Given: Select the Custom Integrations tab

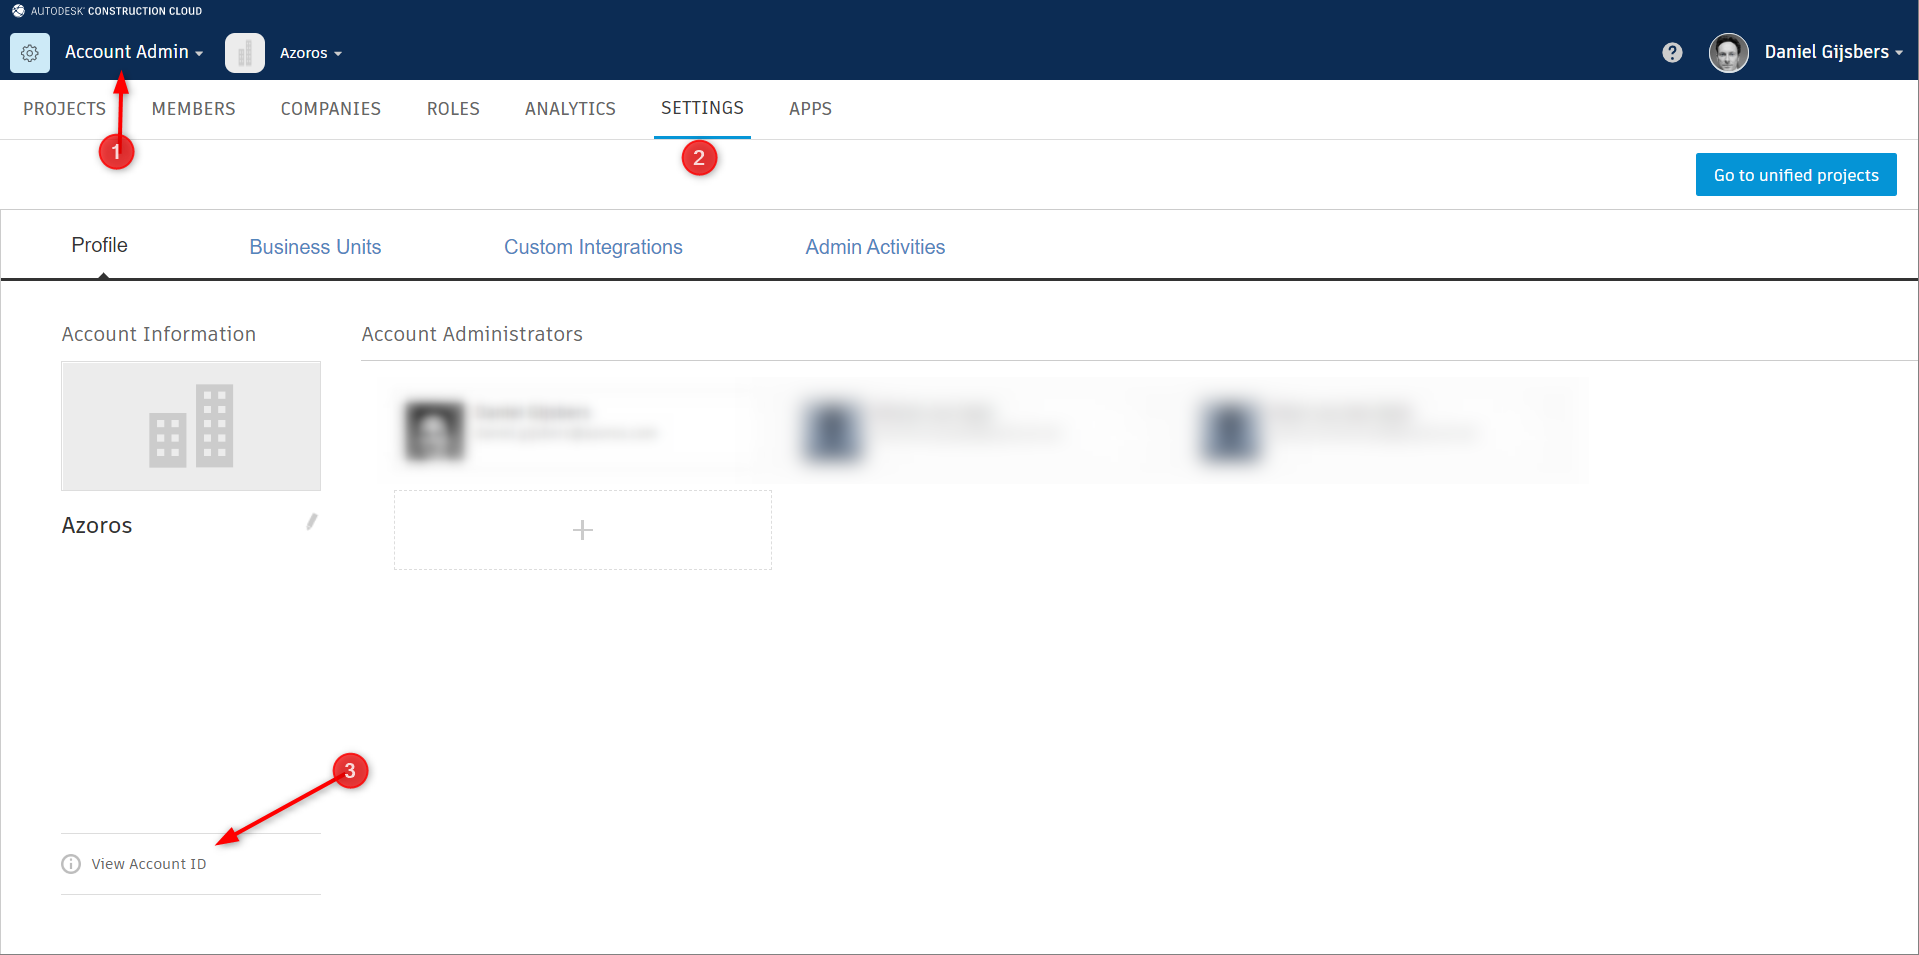Looking at the screenshot, I should (x=593, y=246).
